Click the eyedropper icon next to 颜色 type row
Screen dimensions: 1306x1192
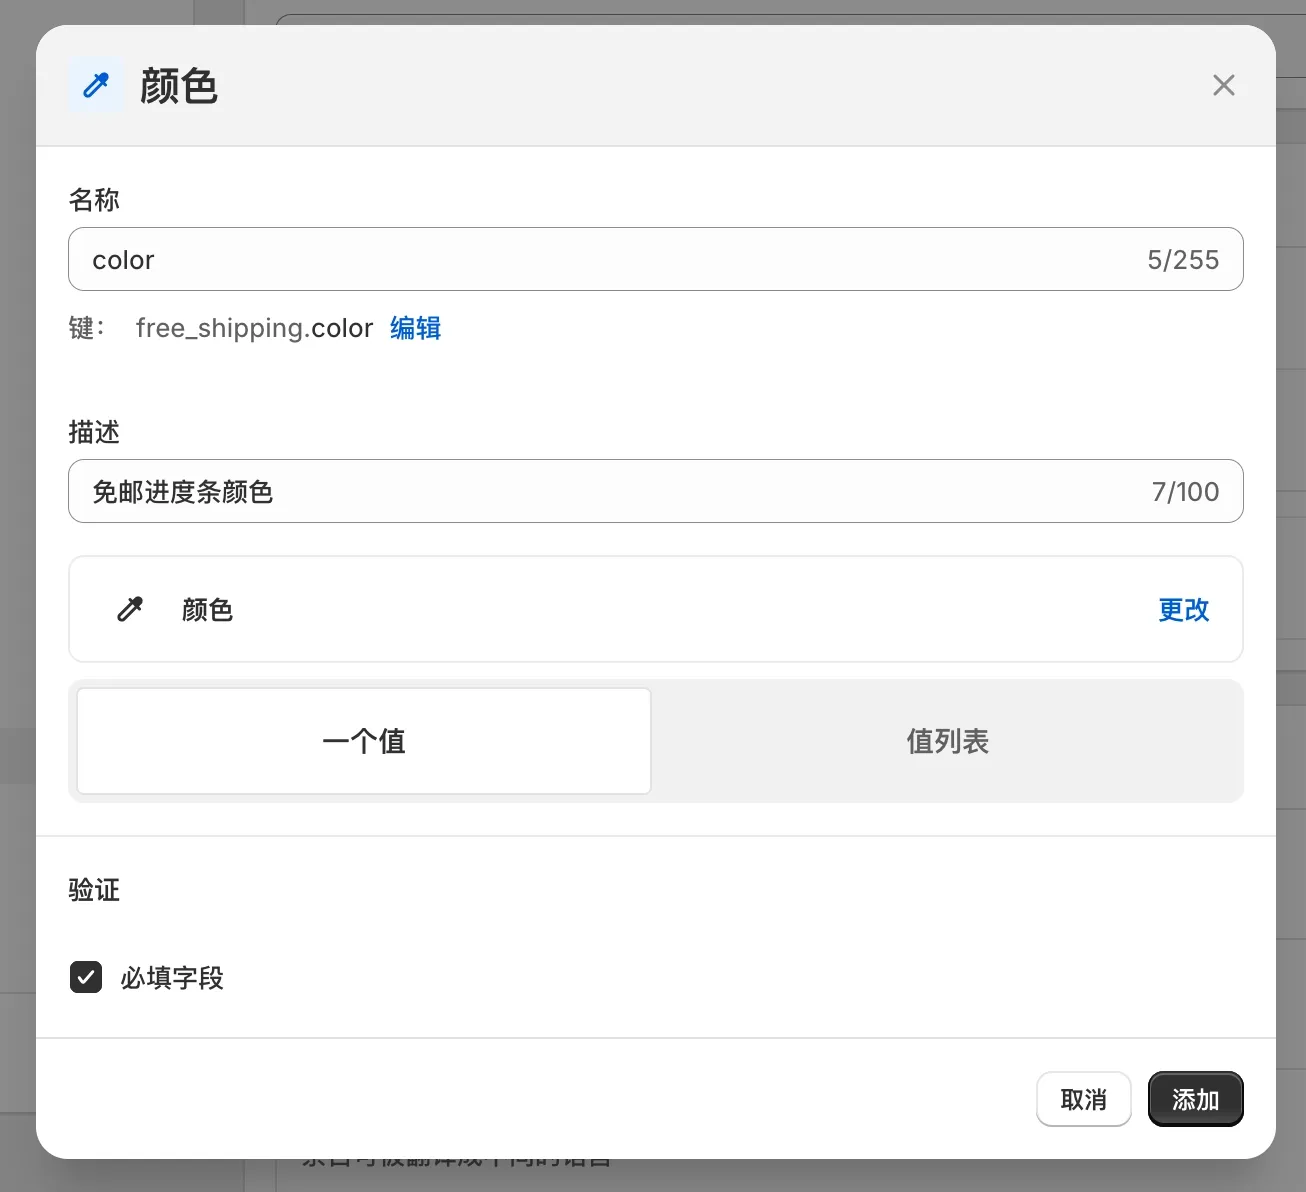130,609
